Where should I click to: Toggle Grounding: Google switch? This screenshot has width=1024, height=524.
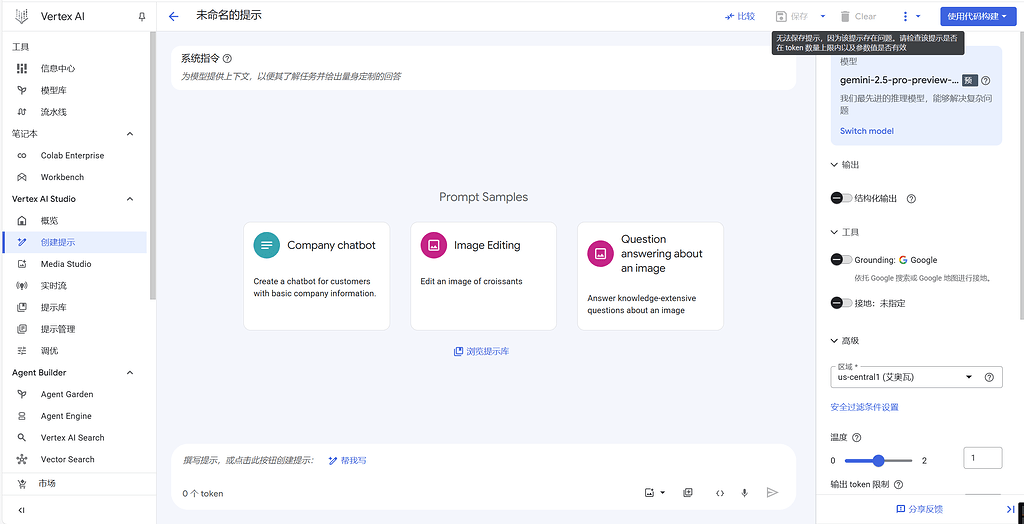[x=841, y=259]
